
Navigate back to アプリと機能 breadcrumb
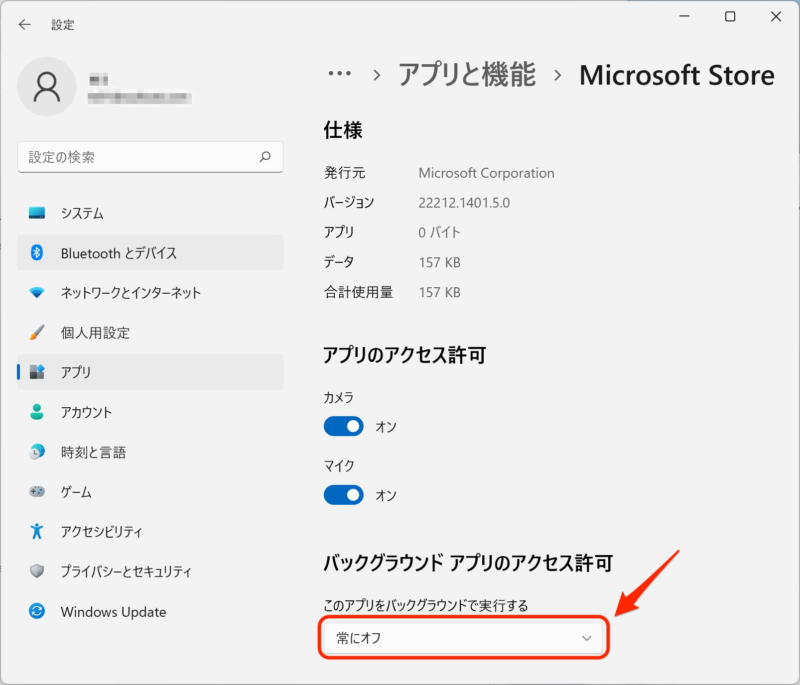click(x=467, y=74)
